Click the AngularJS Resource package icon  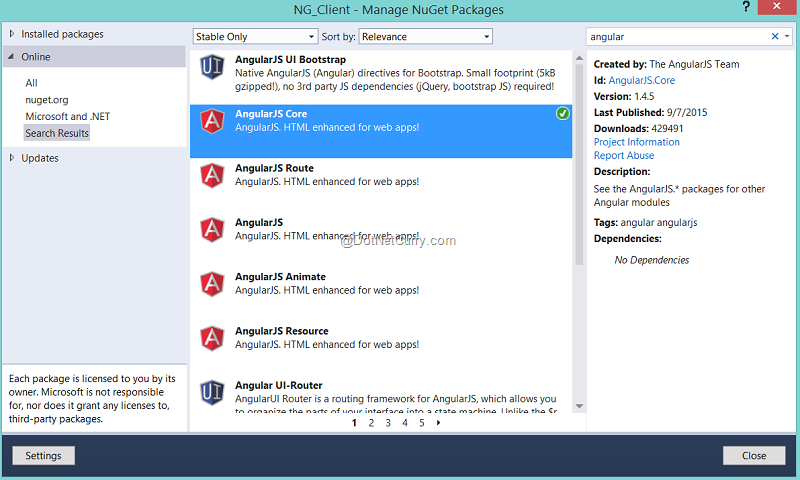coord(212,338)
